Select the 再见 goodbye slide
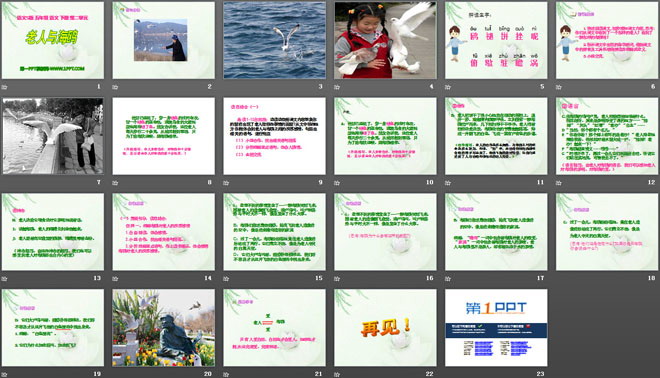The height and width of the screenshot is (378, 660). pyautogui.click(x=385, y=327)
